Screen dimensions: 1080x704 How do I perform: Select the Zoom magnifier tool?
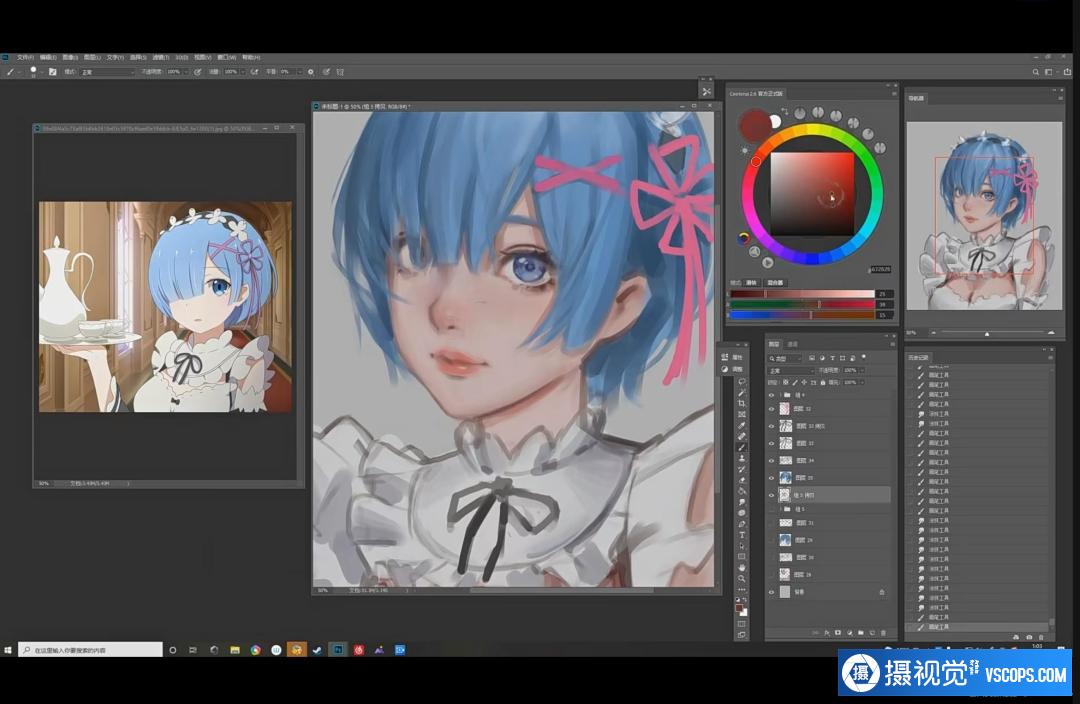[742, 579]
